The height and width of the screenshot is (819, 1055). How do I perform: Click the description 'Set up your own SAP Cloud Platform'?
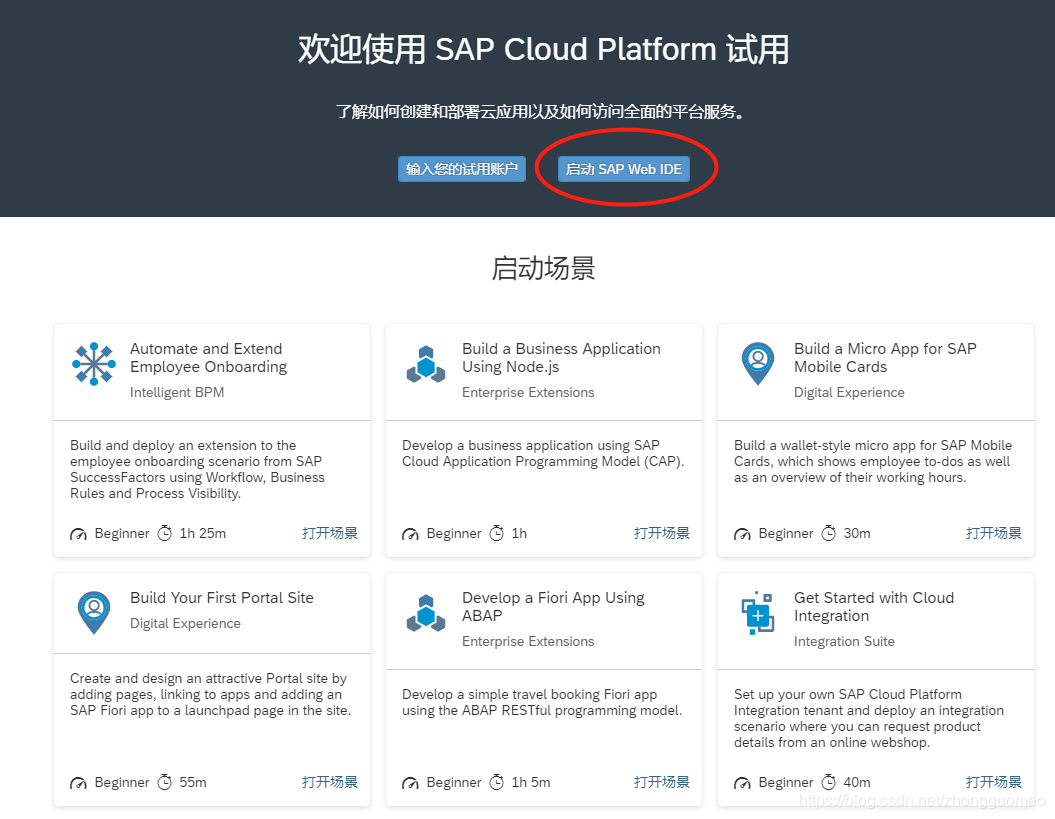[869, 718]
